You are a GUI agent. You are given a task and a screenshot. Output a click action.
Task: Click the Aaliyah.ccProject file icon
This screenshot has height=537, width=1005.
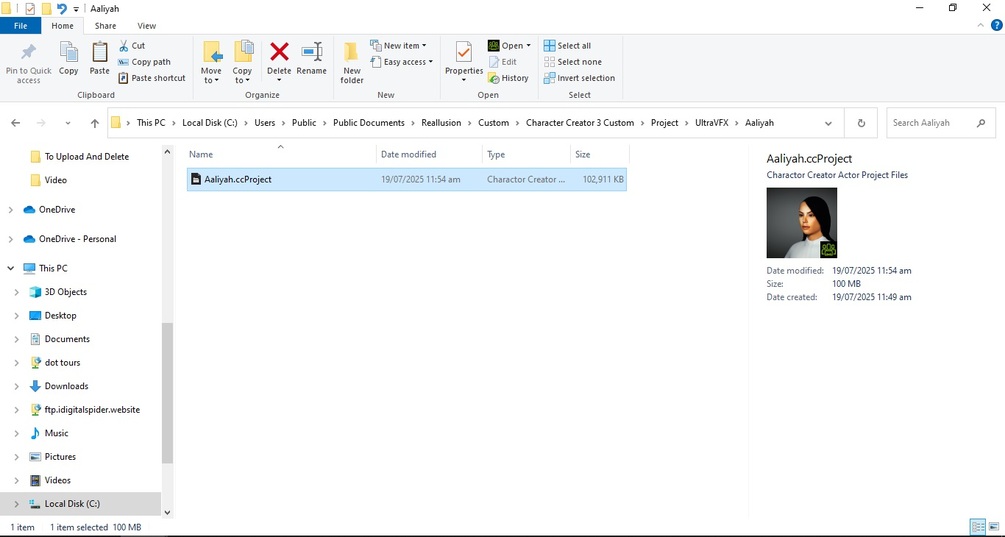[x=195, y=179]
